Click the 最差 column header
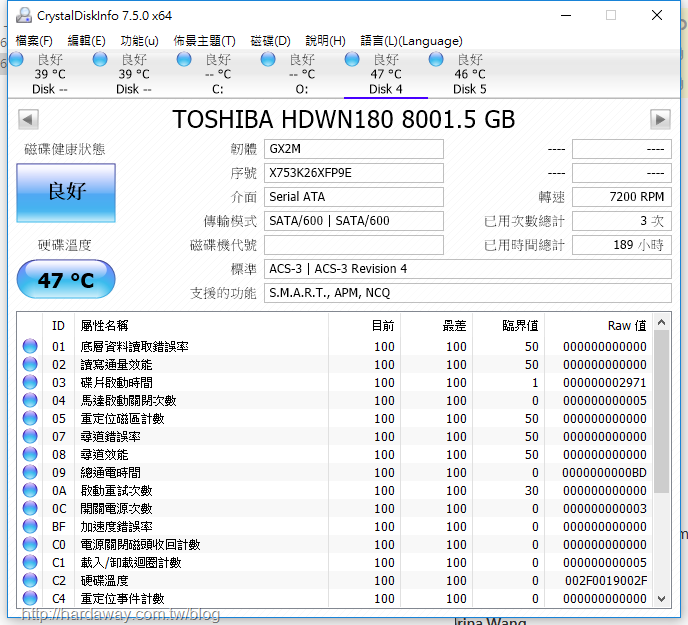 point(437,326)
